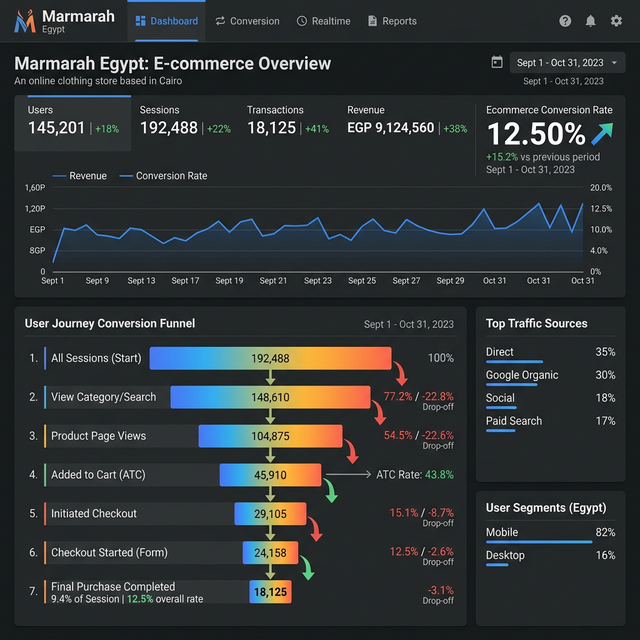
Task: Click the help question mark icon
Action: coord(565,21)
